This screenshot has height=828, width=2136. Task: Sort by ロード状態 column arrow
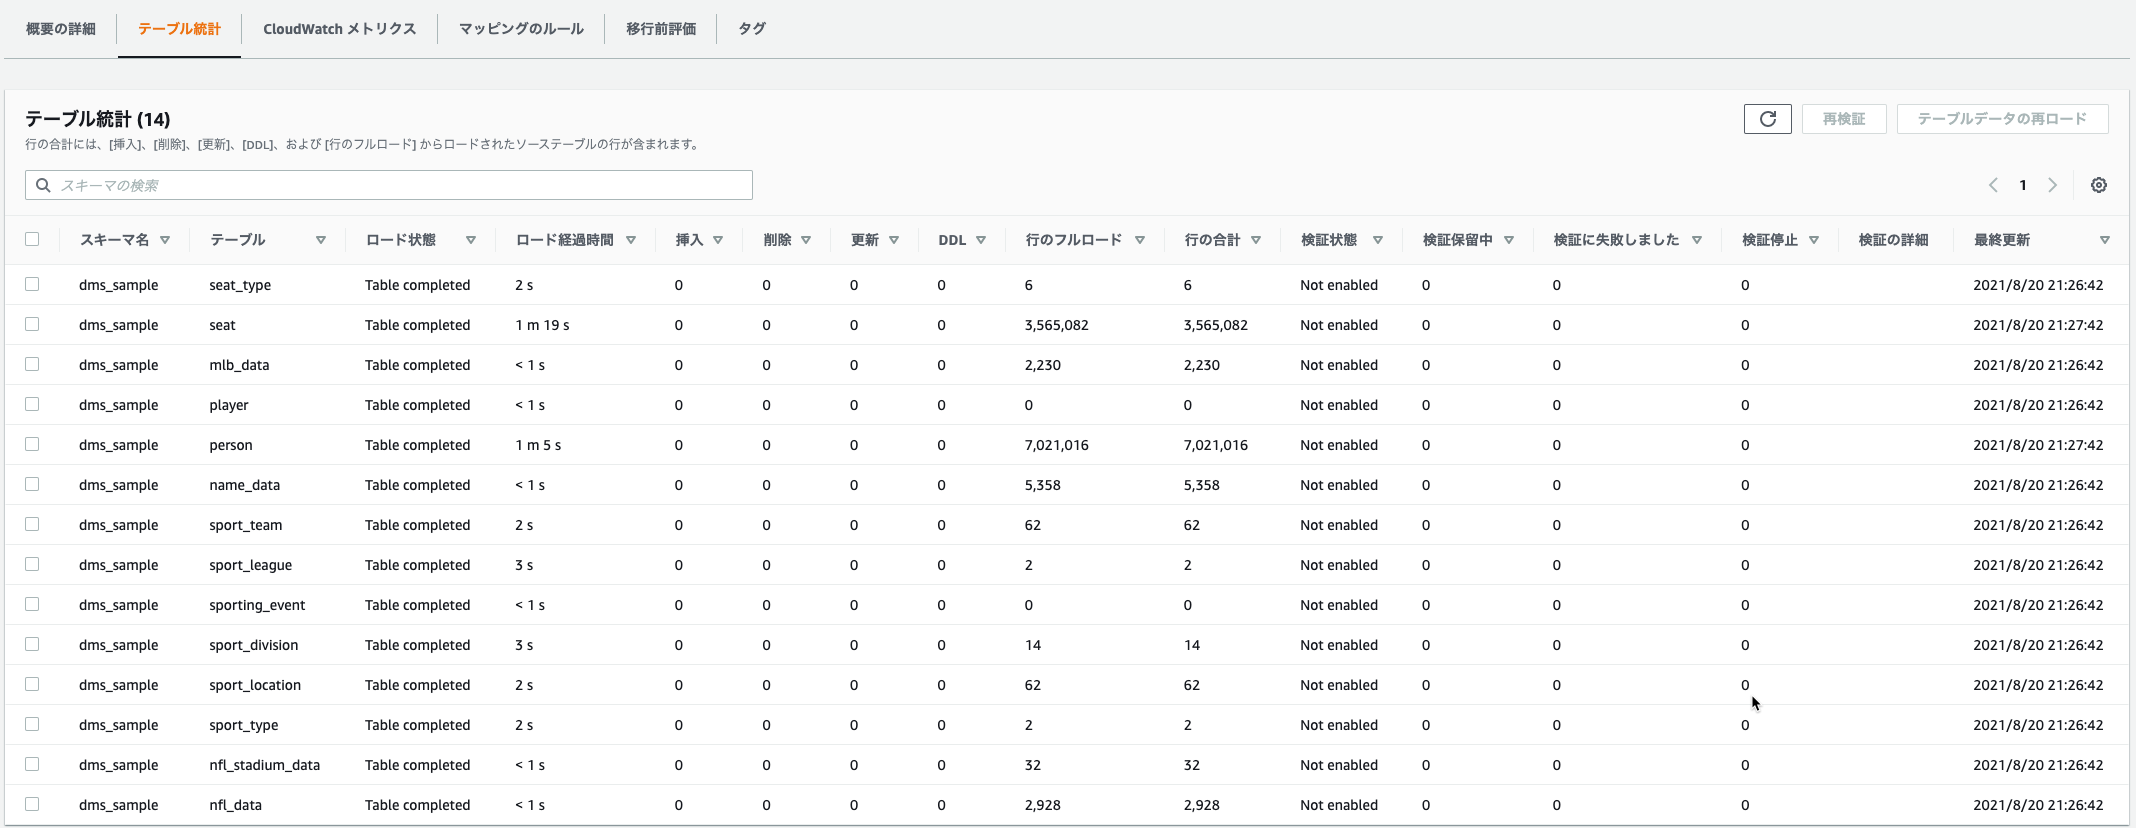[x=471, y=240]
